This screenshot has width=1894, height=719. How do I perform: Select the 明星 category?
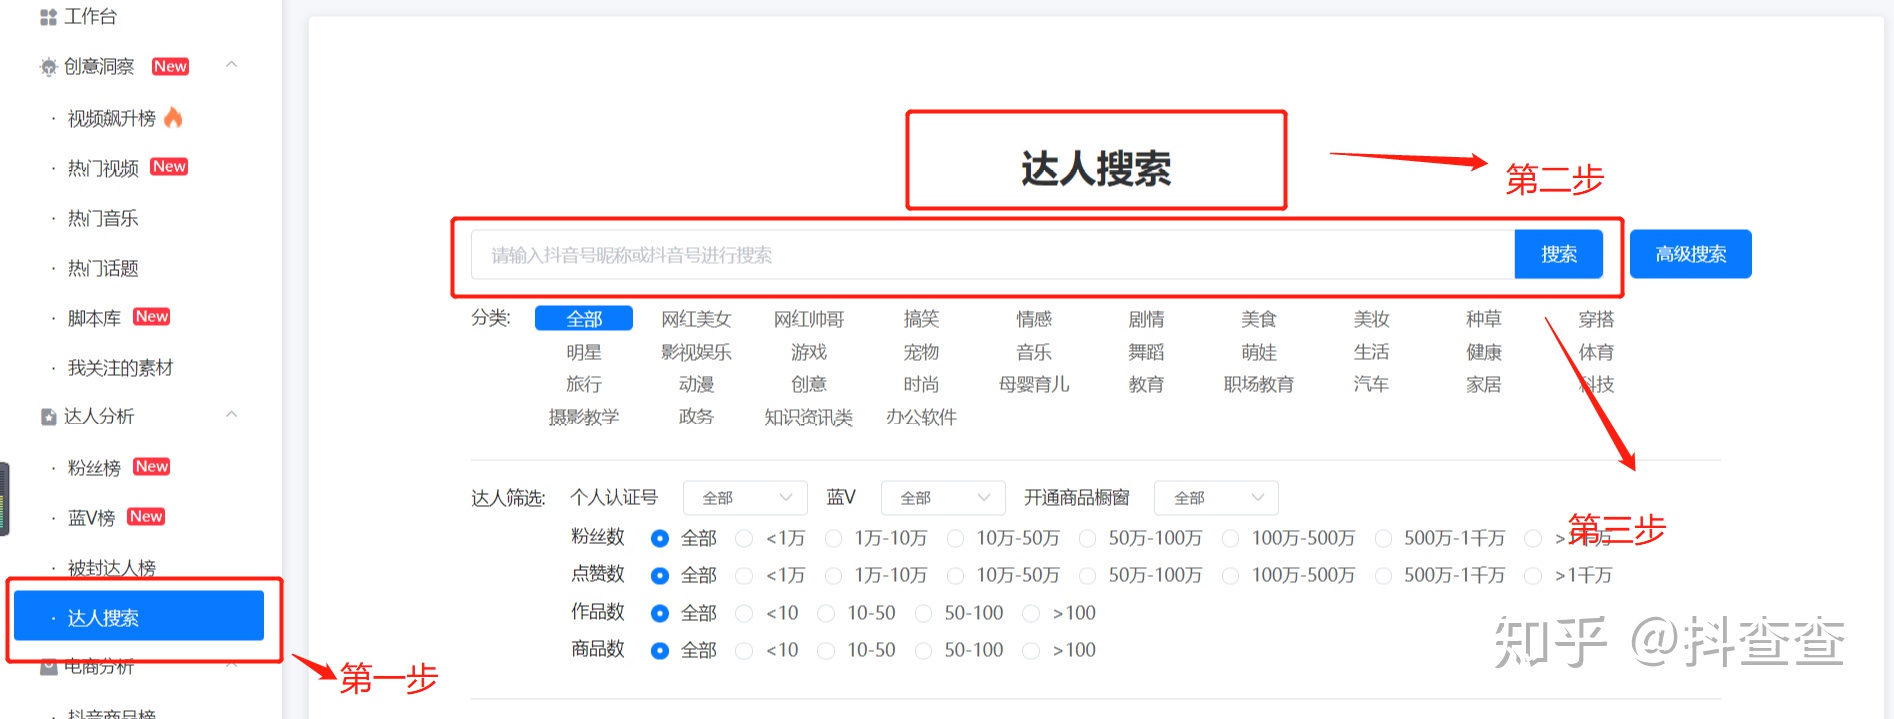[584, 352]
